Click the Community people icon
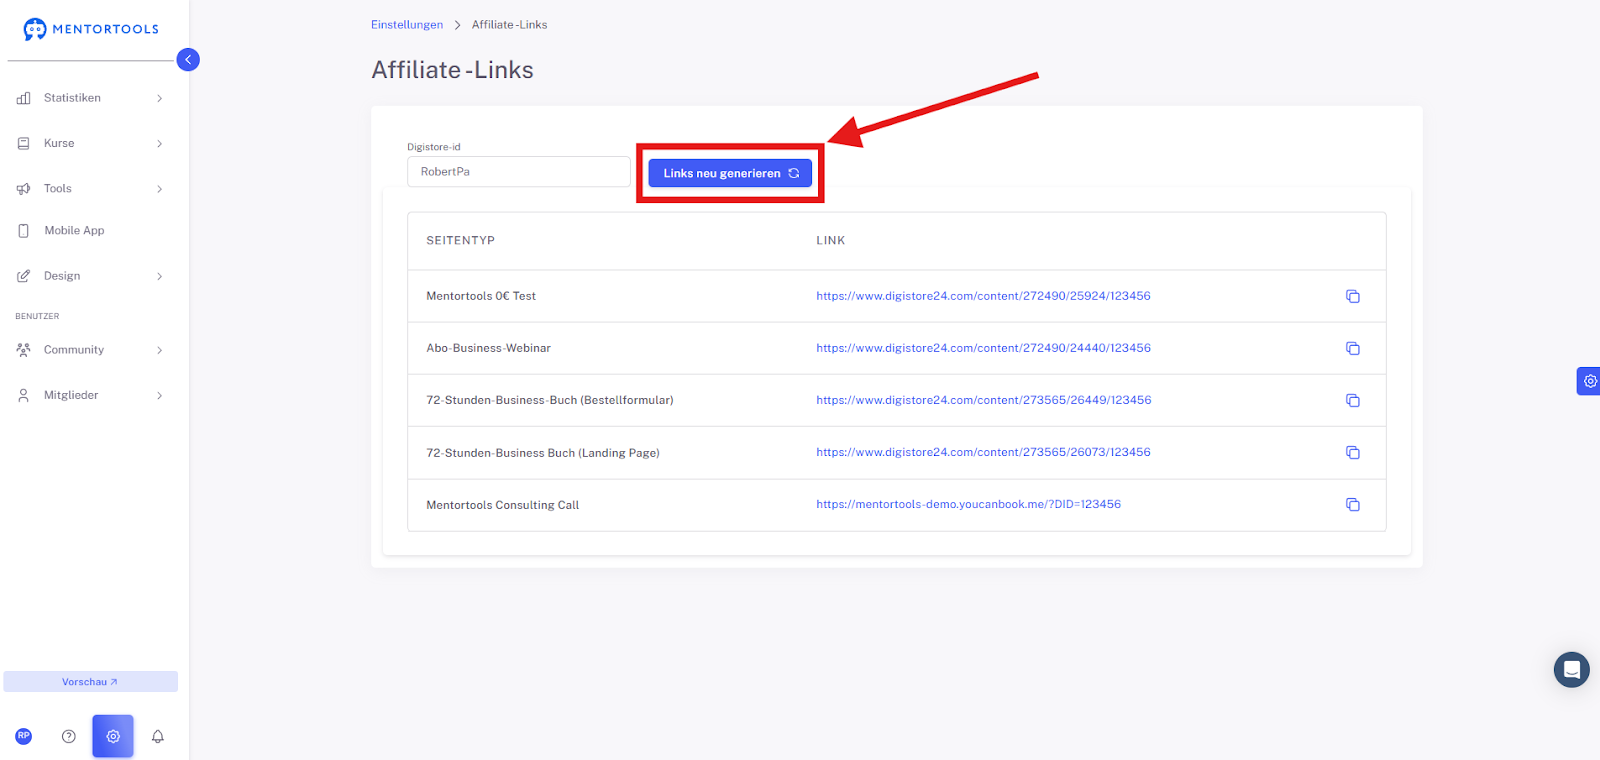This screenshot has width=1600, height=760. [24, 350]
